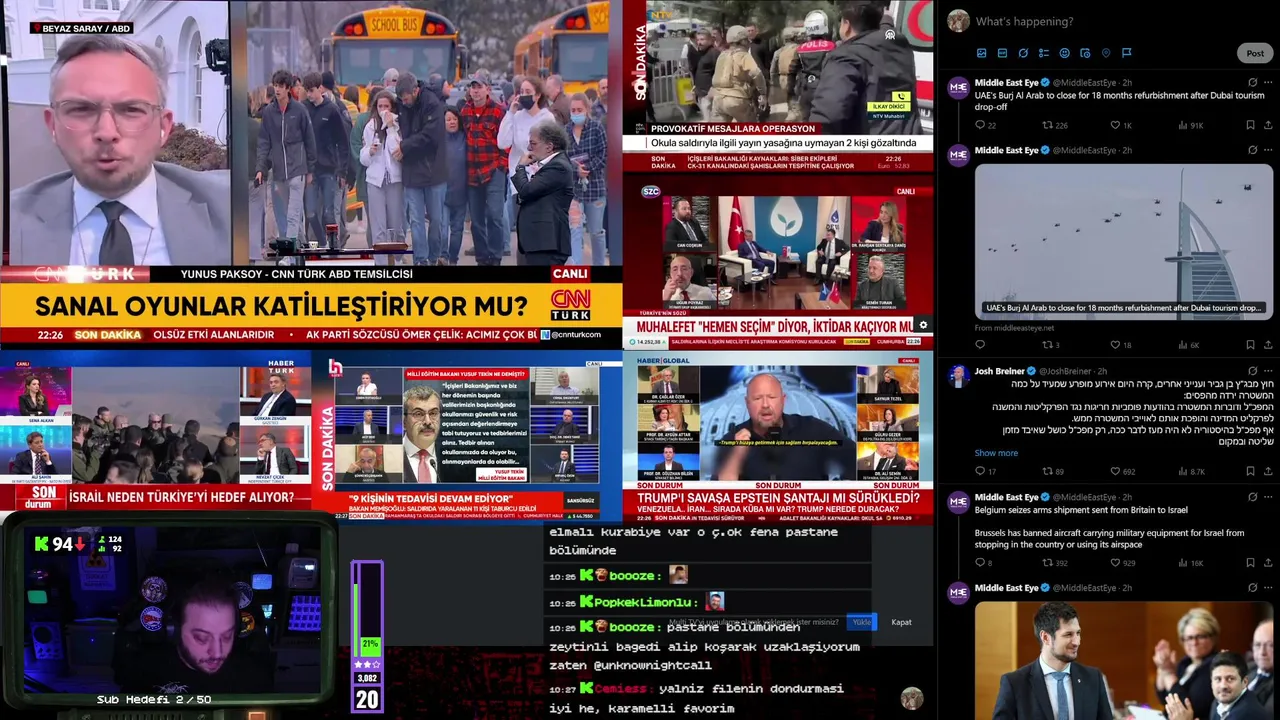Screen dimensions: 1280x720
Task: Open Grok explain on first Middle East Eye tweet
Action: click(x=1253, y=82)
